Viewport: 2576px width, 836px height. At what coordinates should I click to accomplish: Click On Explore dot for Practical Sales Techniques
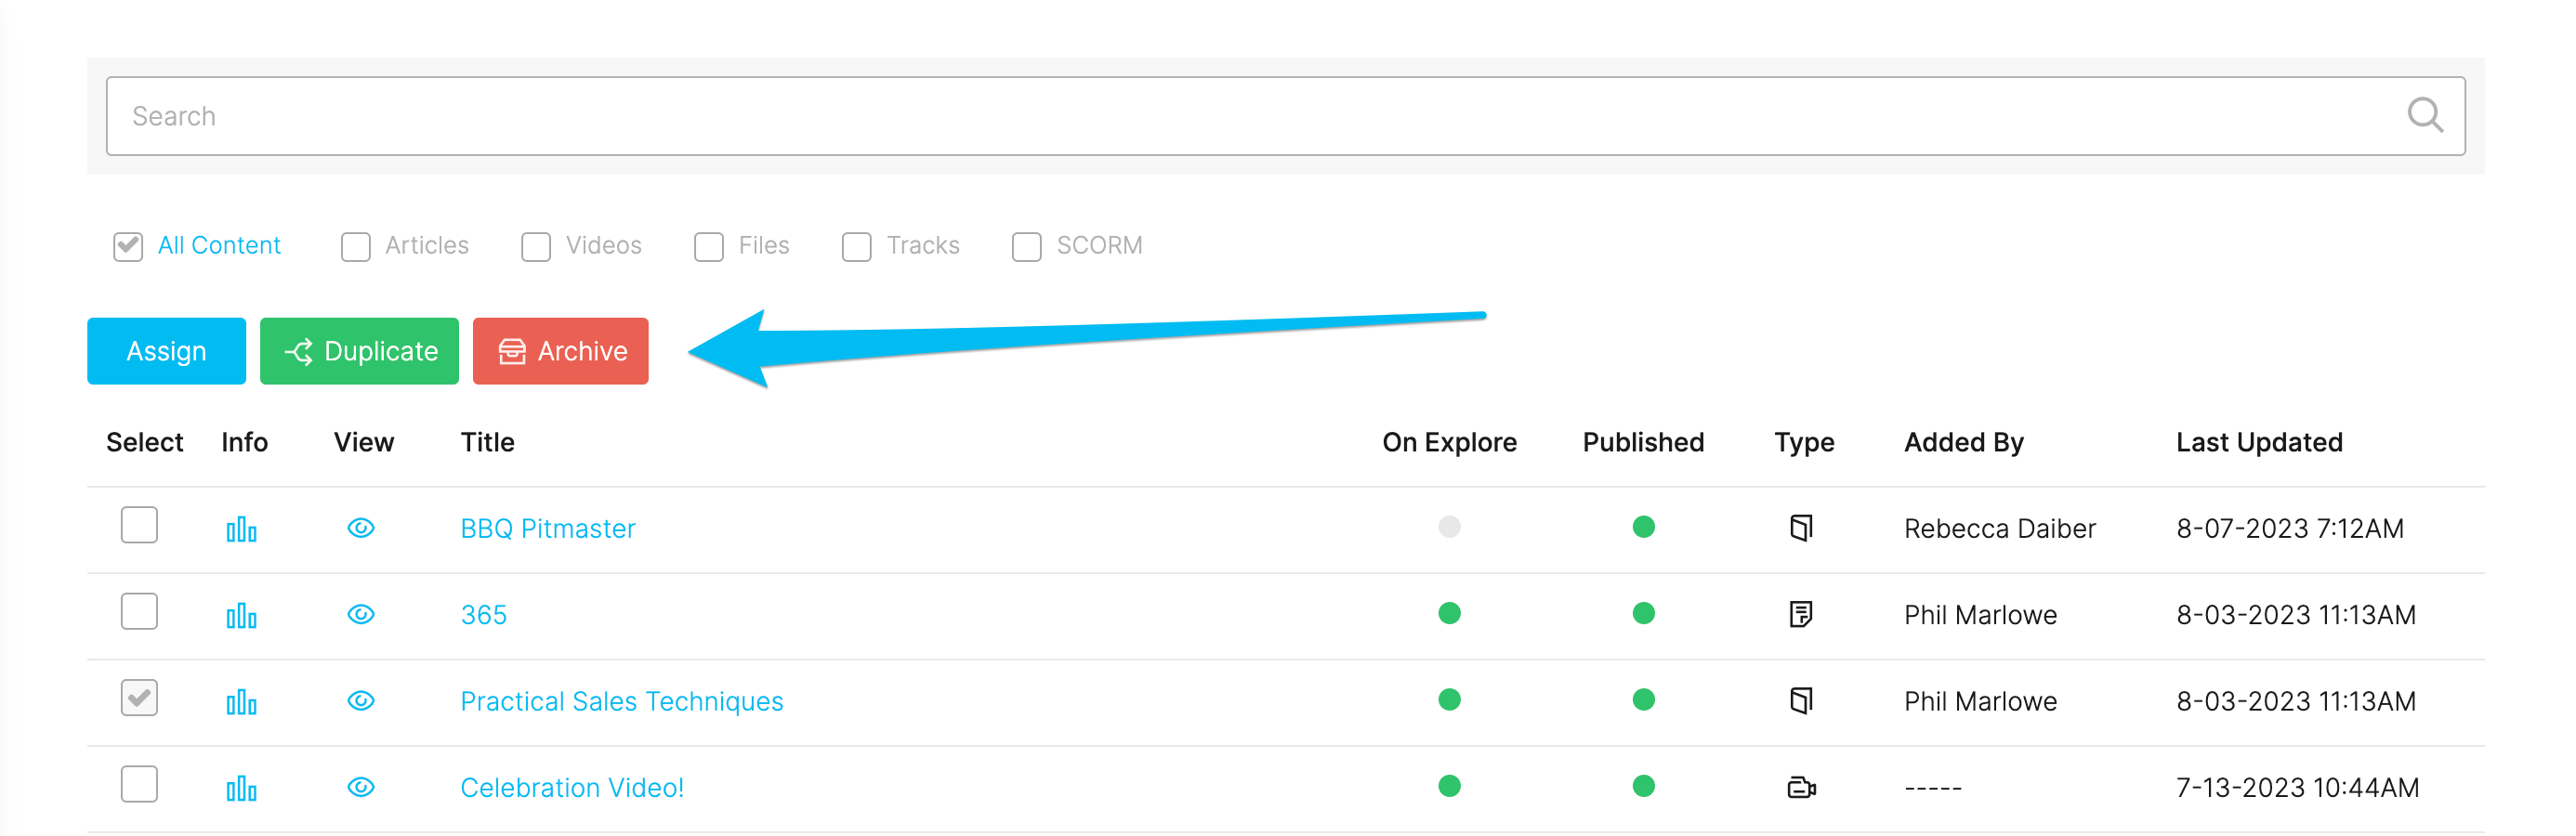click(1449, 700)
